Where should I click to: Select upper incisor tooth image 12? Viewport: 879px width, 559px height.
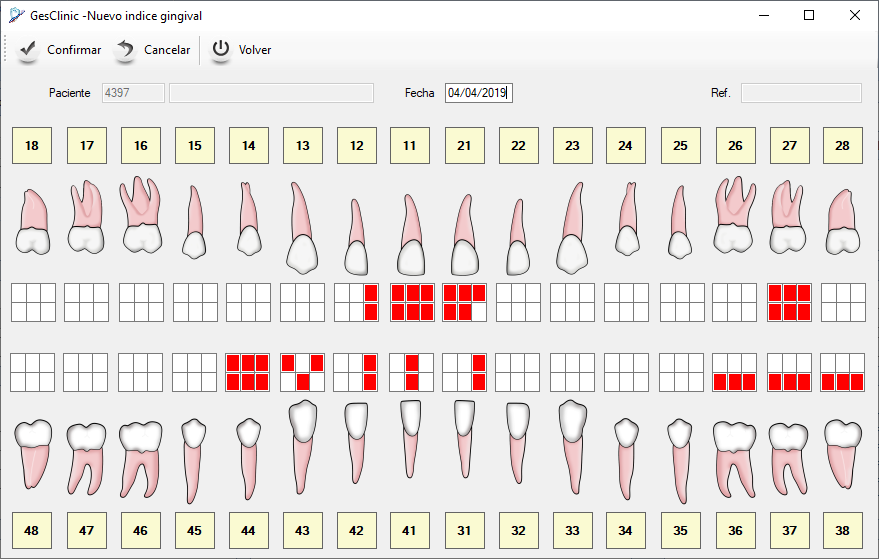coord(356,237)
